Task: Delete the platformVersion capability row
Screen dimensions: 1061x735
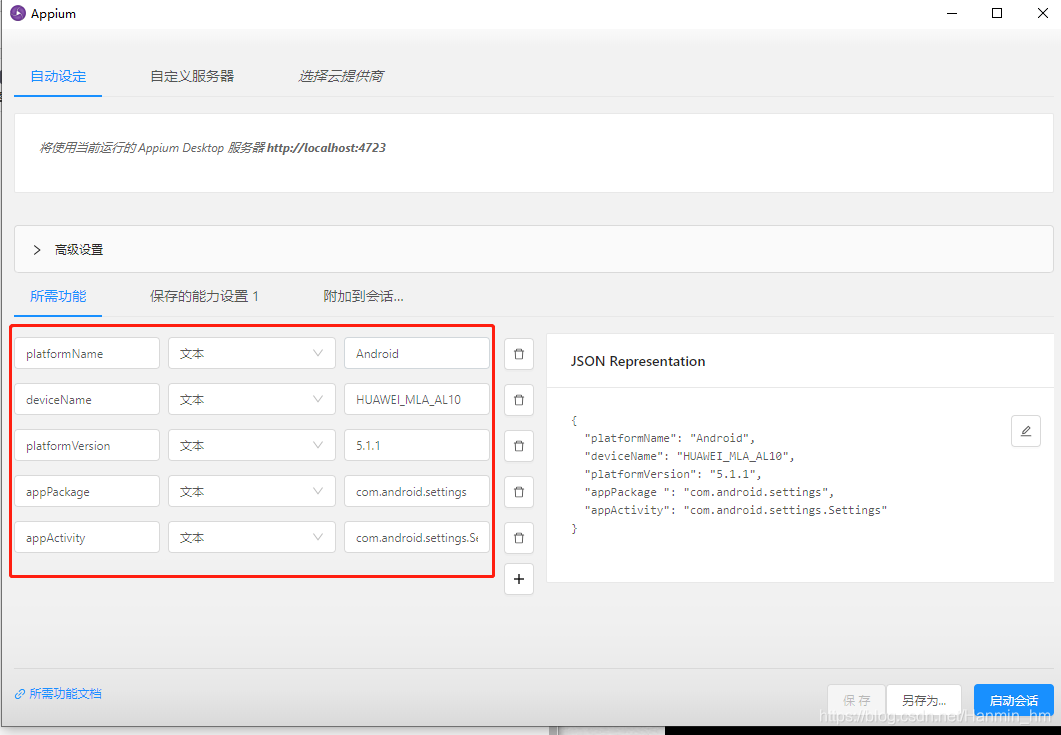Action: tap(519, 446)
